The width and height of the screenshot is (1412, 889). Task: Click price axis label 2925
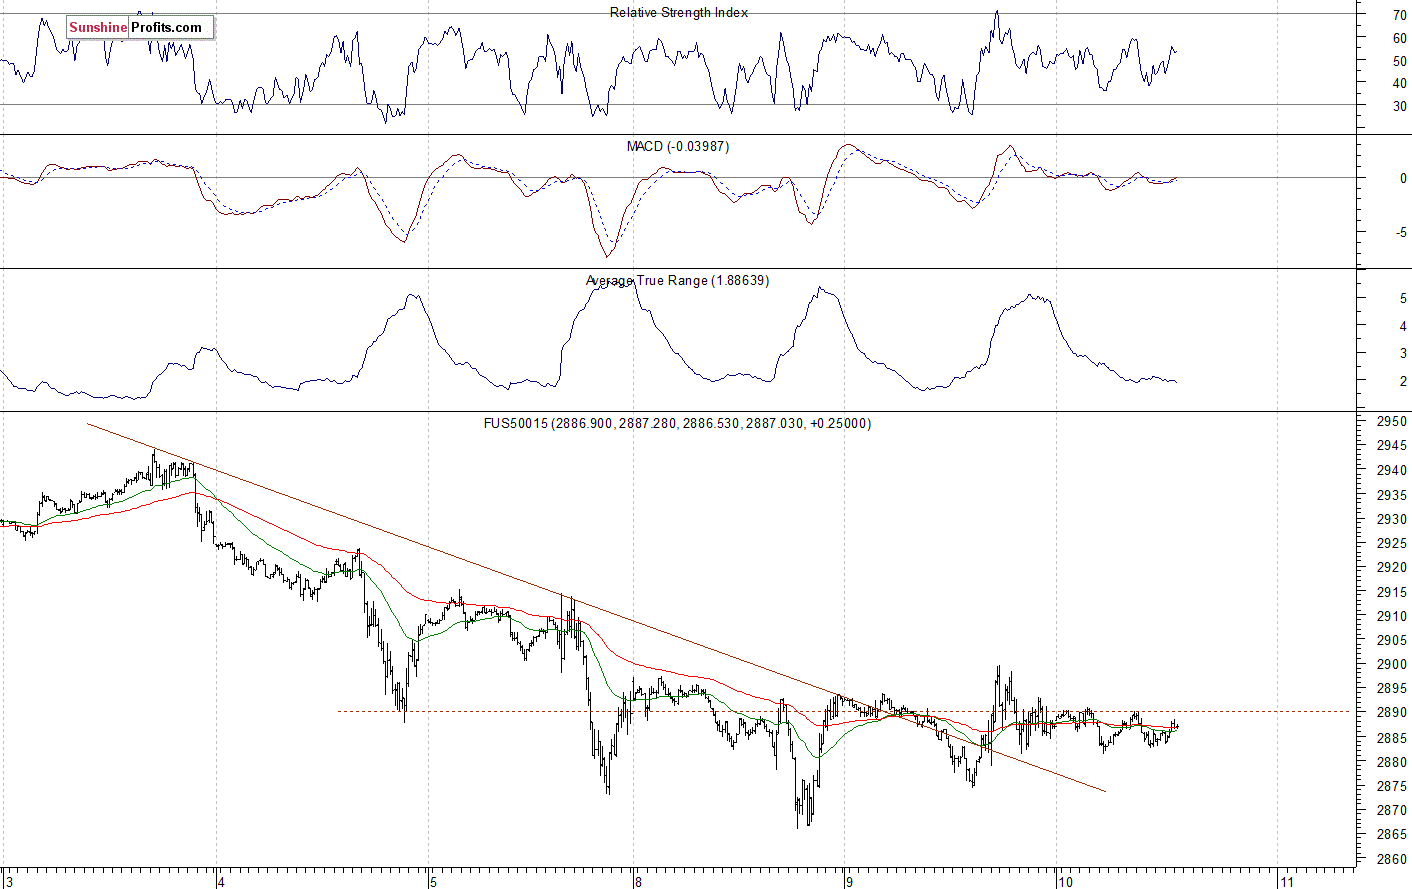tap(1392, 543)
